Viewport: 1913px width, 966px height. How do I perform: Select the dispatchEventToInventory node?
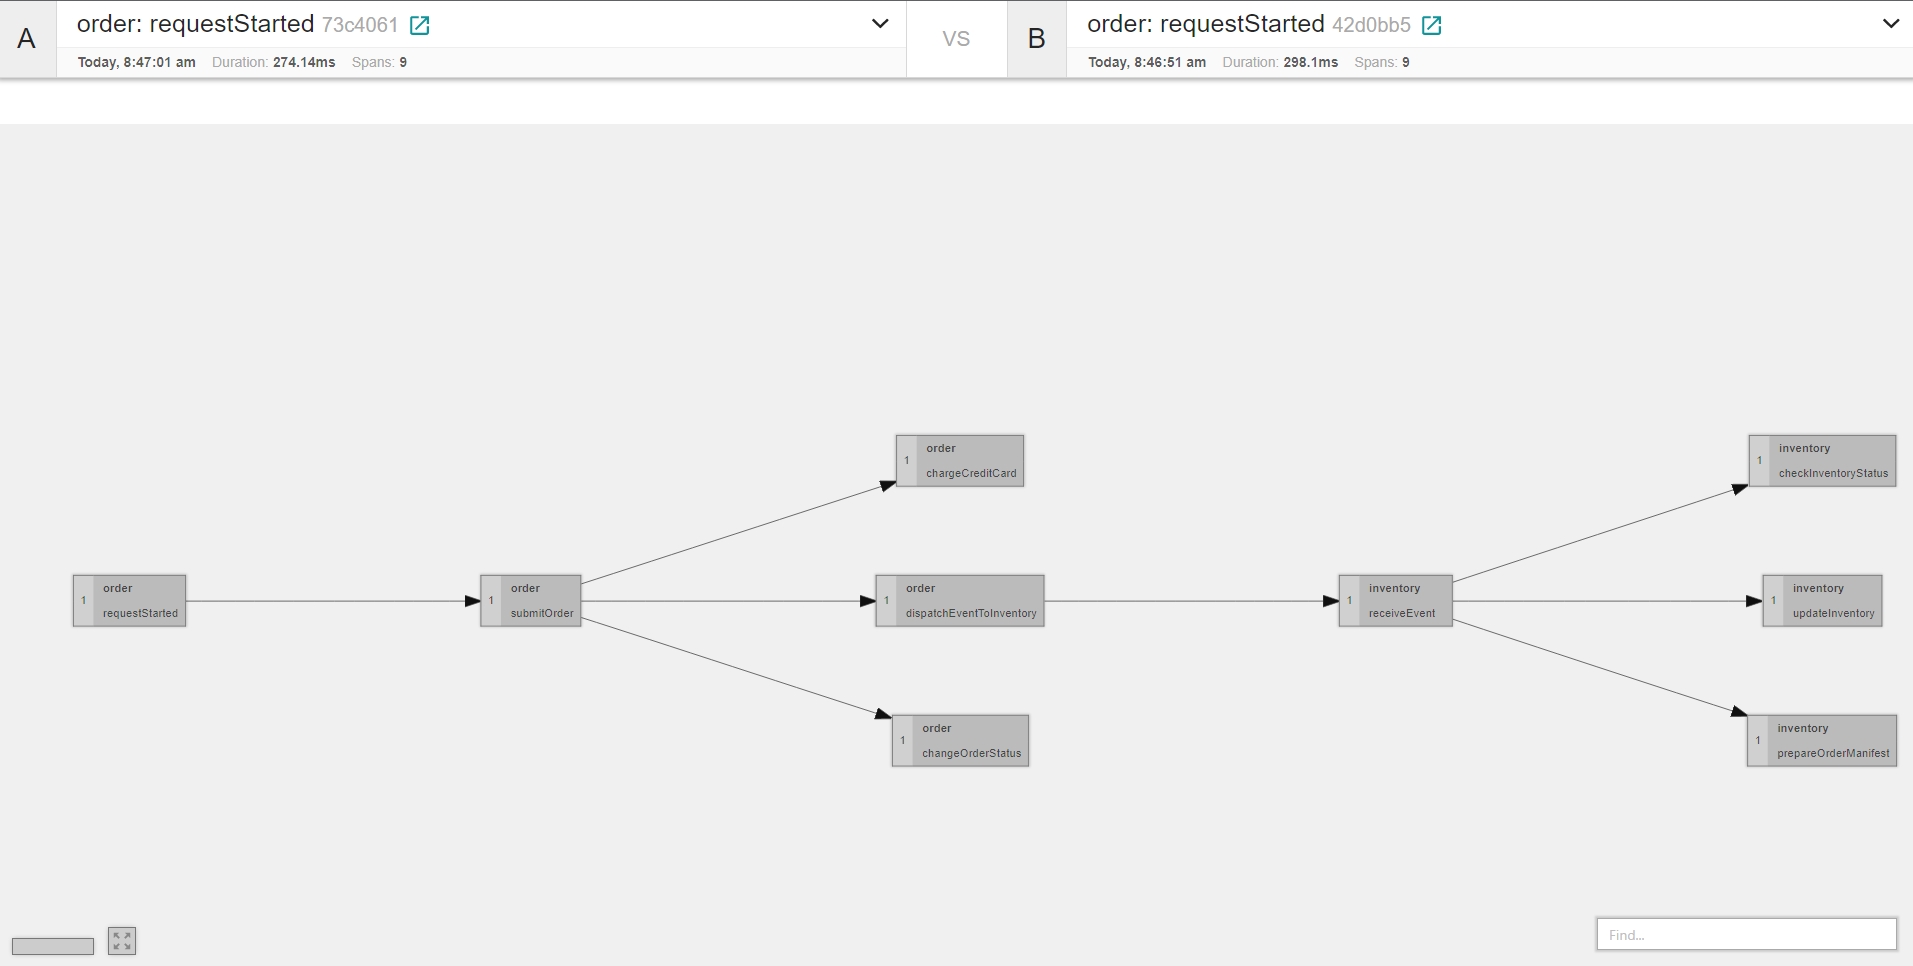pyautogui.click(x=960, y=601)
